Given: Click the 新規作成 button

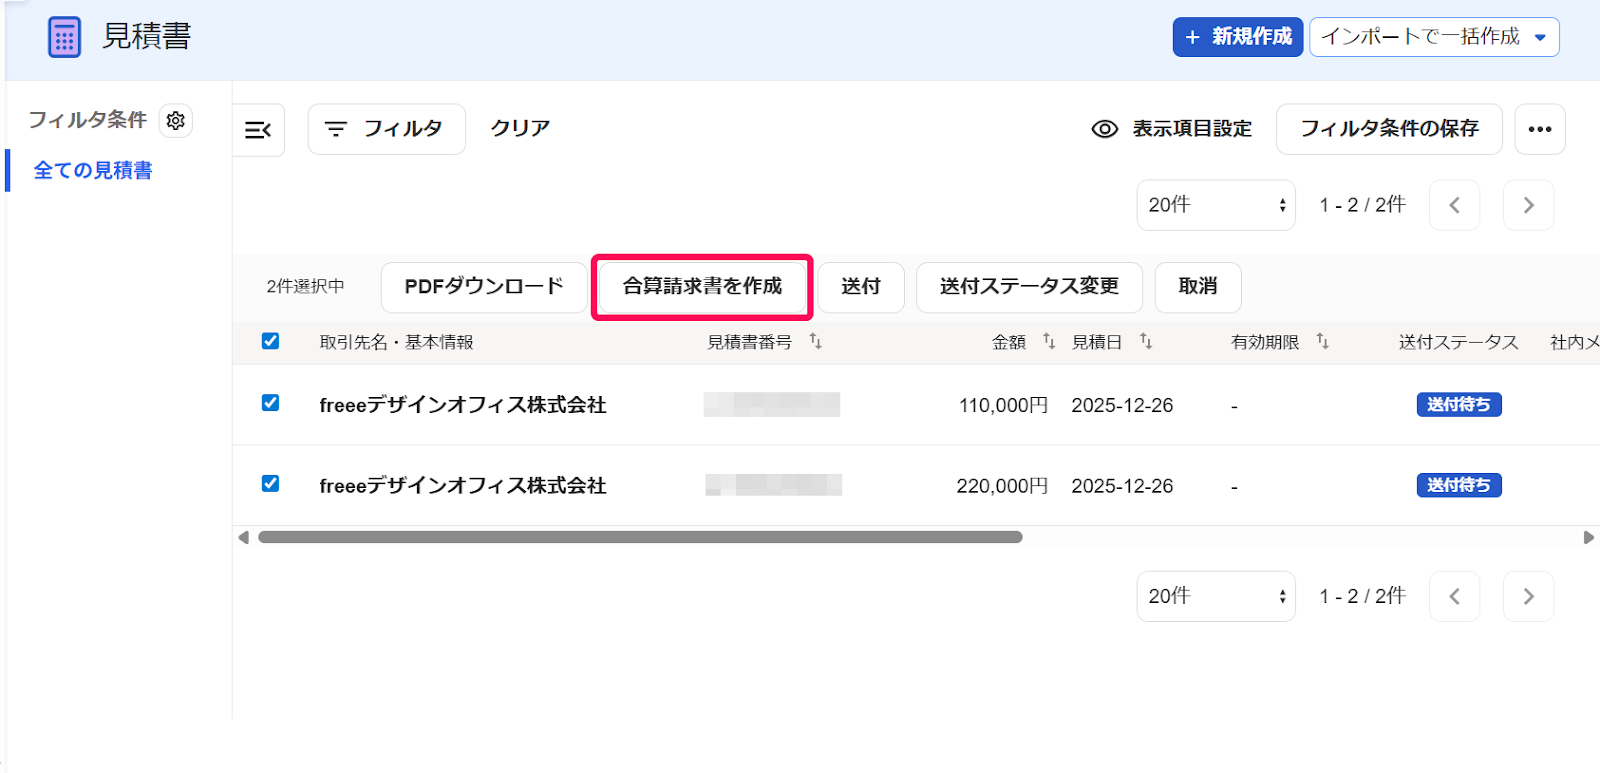Looking at the screenshot, I should [1238, 37].
